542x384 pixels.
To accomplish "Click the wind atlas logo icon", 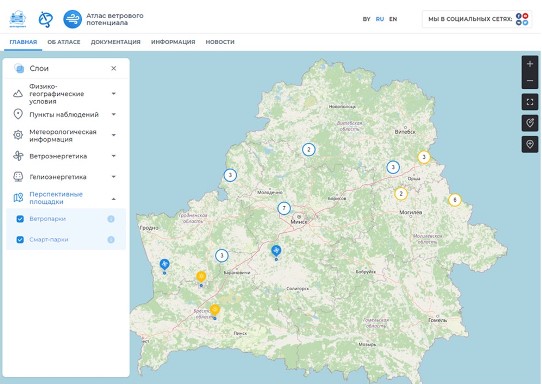I will (72, 19).
